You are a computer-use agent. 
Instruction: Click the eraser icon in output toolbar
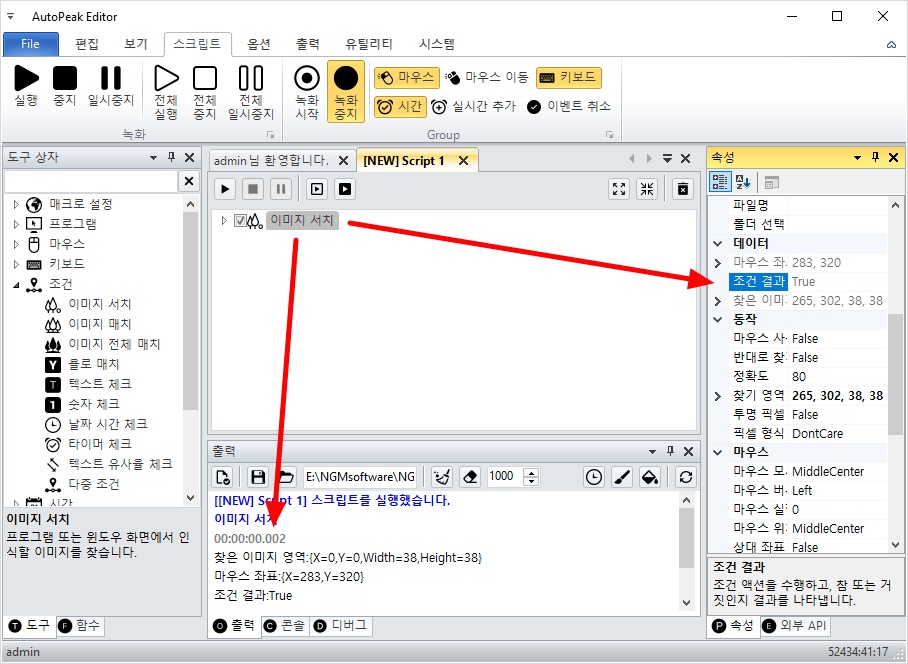pyautogui.click(x=470, y=477)
